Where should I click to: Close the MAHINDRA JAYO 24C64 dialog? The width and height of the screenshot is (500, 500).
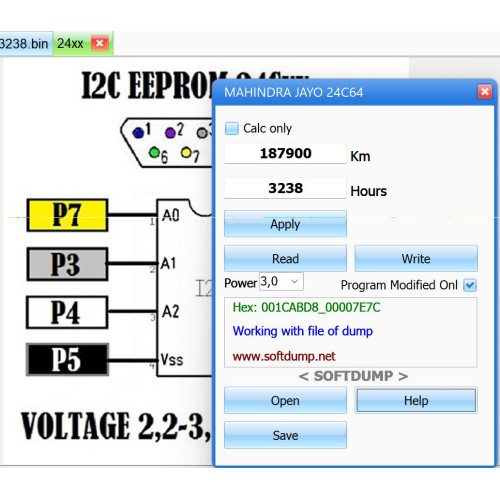485,92
